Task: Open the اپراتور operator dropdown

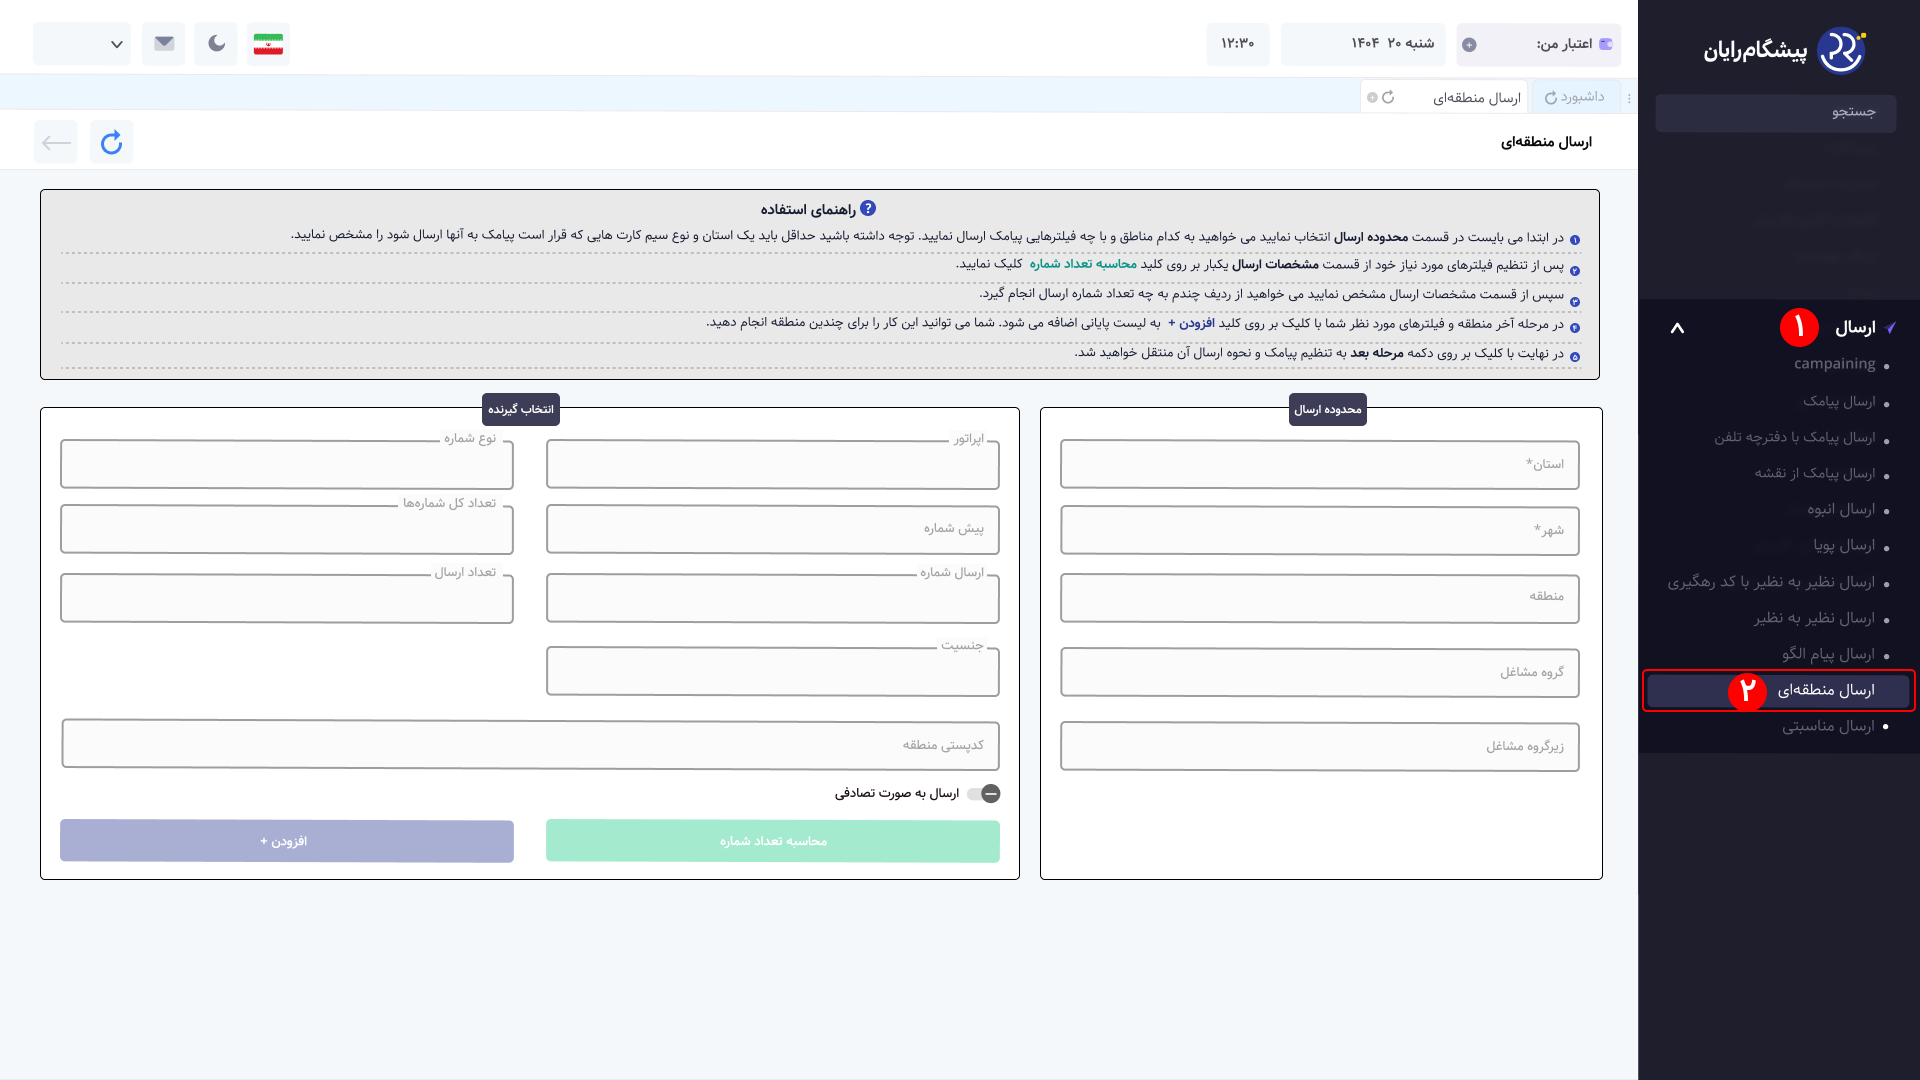Action: [x=772, y=465]
